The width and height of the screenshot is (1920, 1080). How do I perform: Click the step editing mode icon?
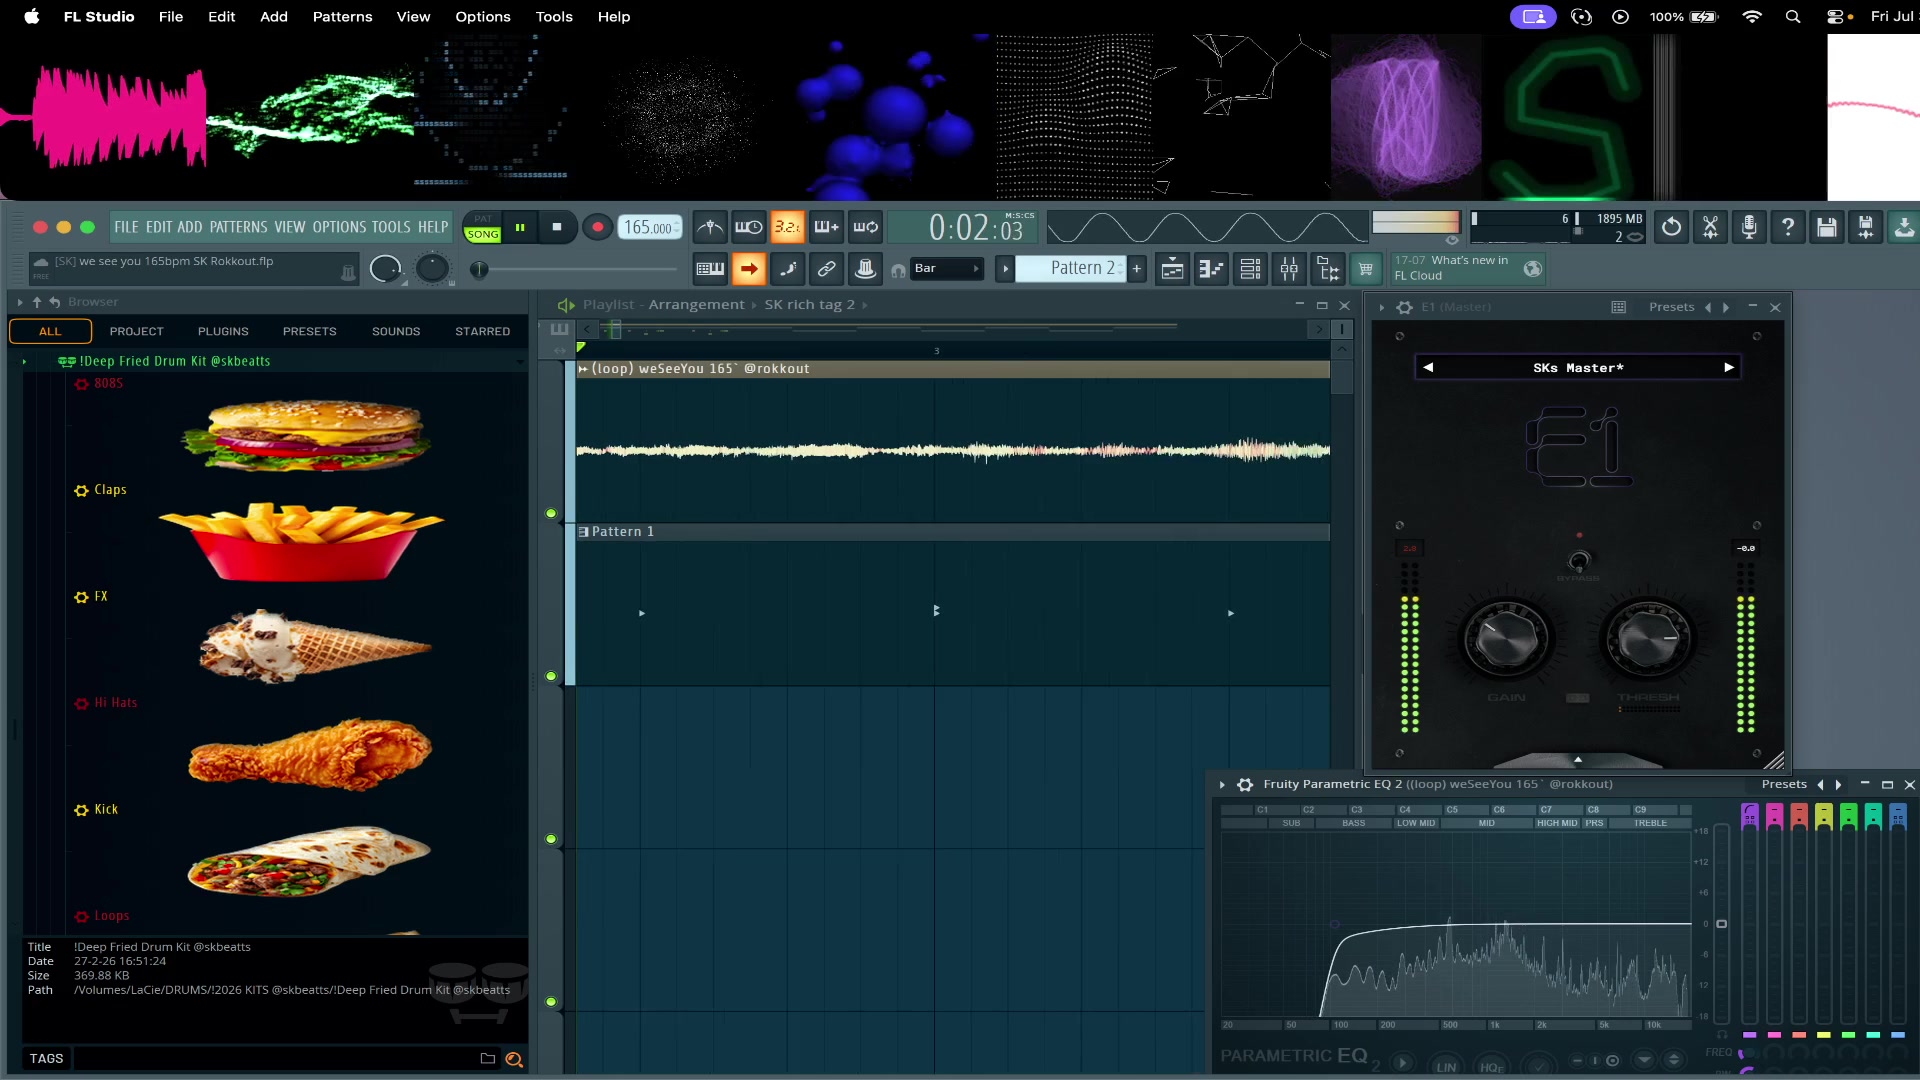(788, 268)
